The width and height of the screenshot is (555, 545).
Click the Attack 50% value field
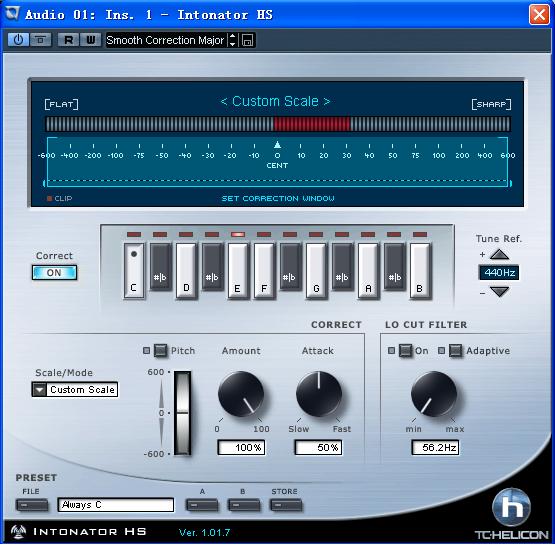pos(318,447)
